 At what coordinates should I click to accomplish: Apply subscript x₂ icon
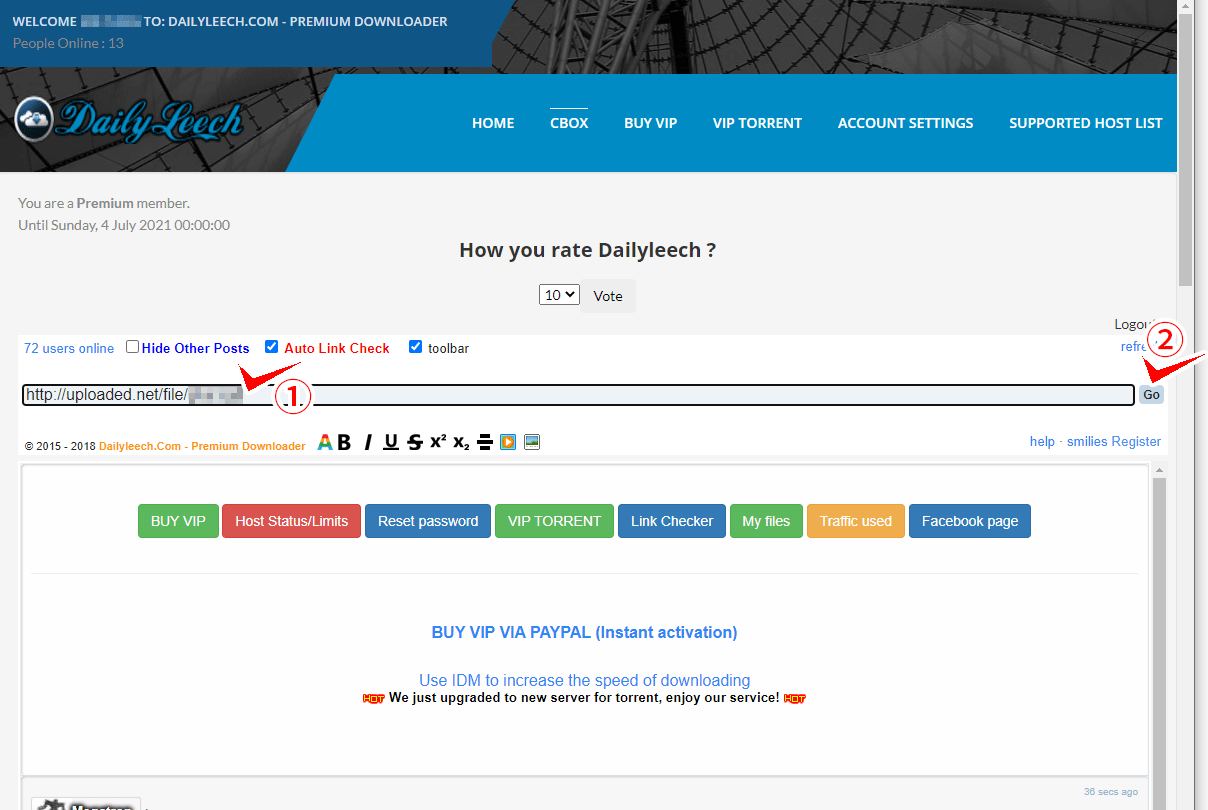(461, 442)
